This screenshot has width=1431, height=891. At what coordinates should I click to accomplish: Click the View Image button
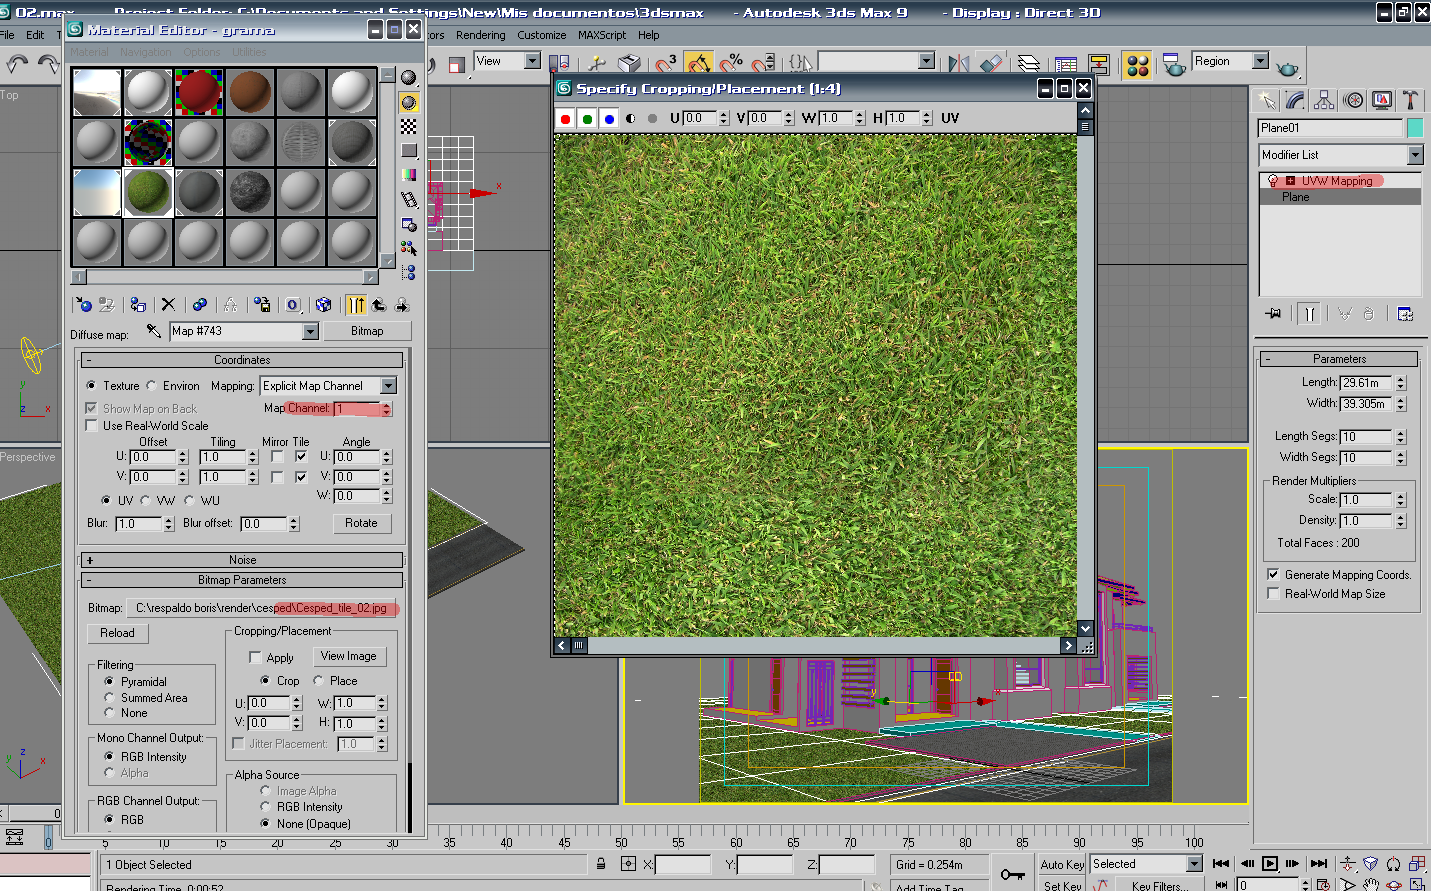pos(349,657)
